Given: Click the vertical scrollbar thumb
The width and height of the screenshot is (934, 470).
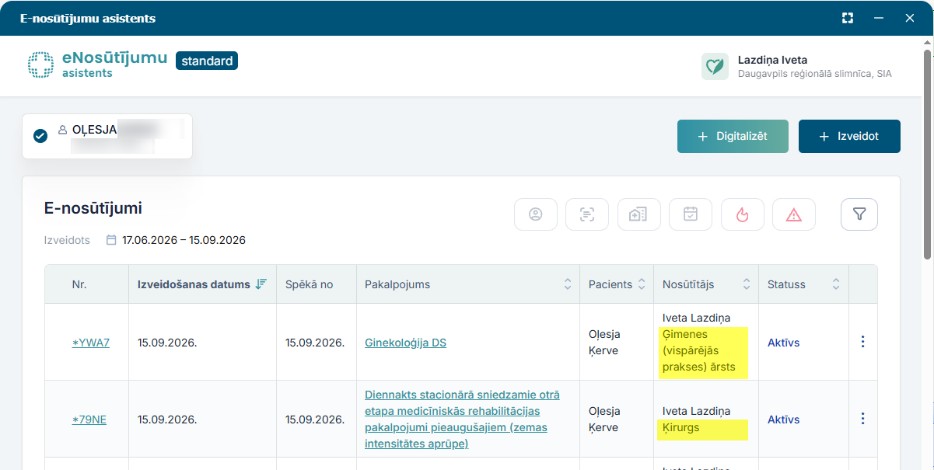Looking at the screenshot, I should point(927,155).
